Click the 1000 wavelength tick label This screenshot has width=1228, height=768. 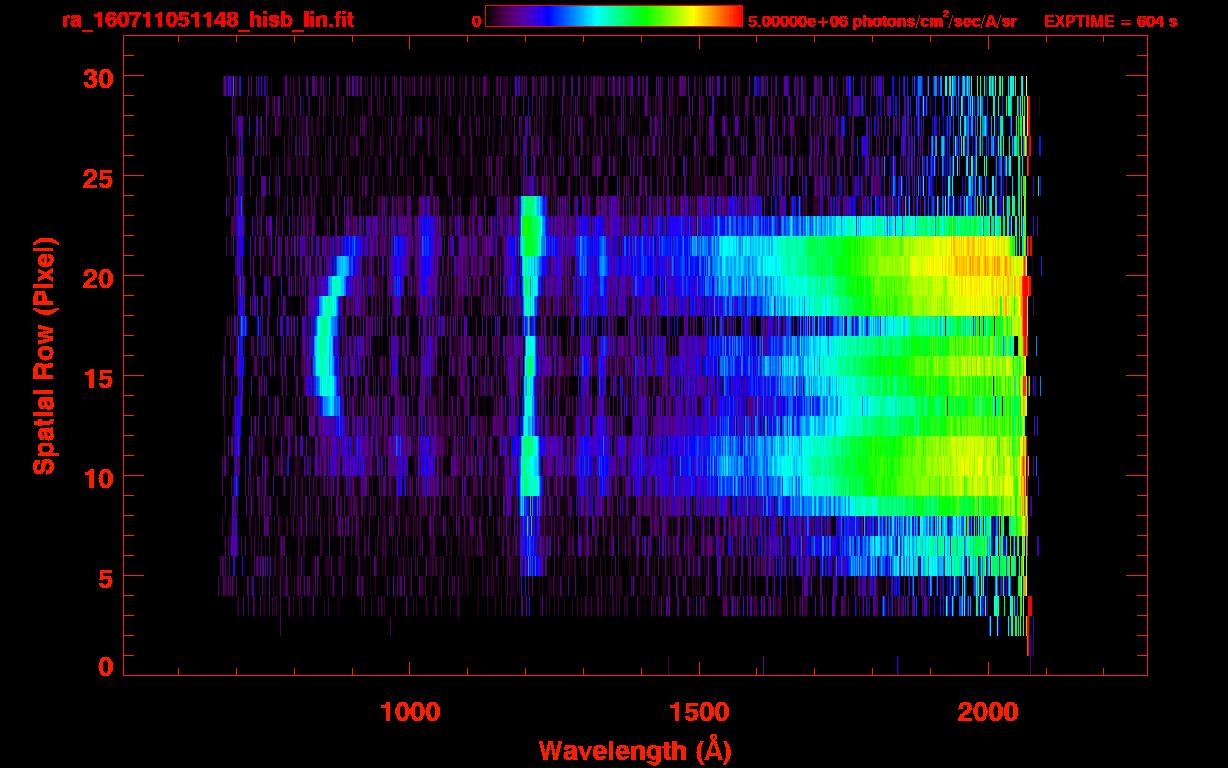coord(410,712)
